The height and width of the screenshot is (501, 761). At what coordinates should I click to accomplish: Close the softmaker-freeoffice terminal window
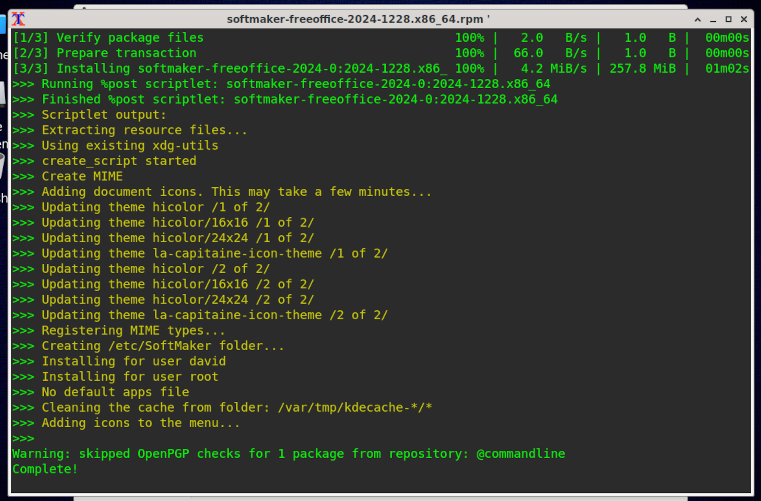click(744, 18)
